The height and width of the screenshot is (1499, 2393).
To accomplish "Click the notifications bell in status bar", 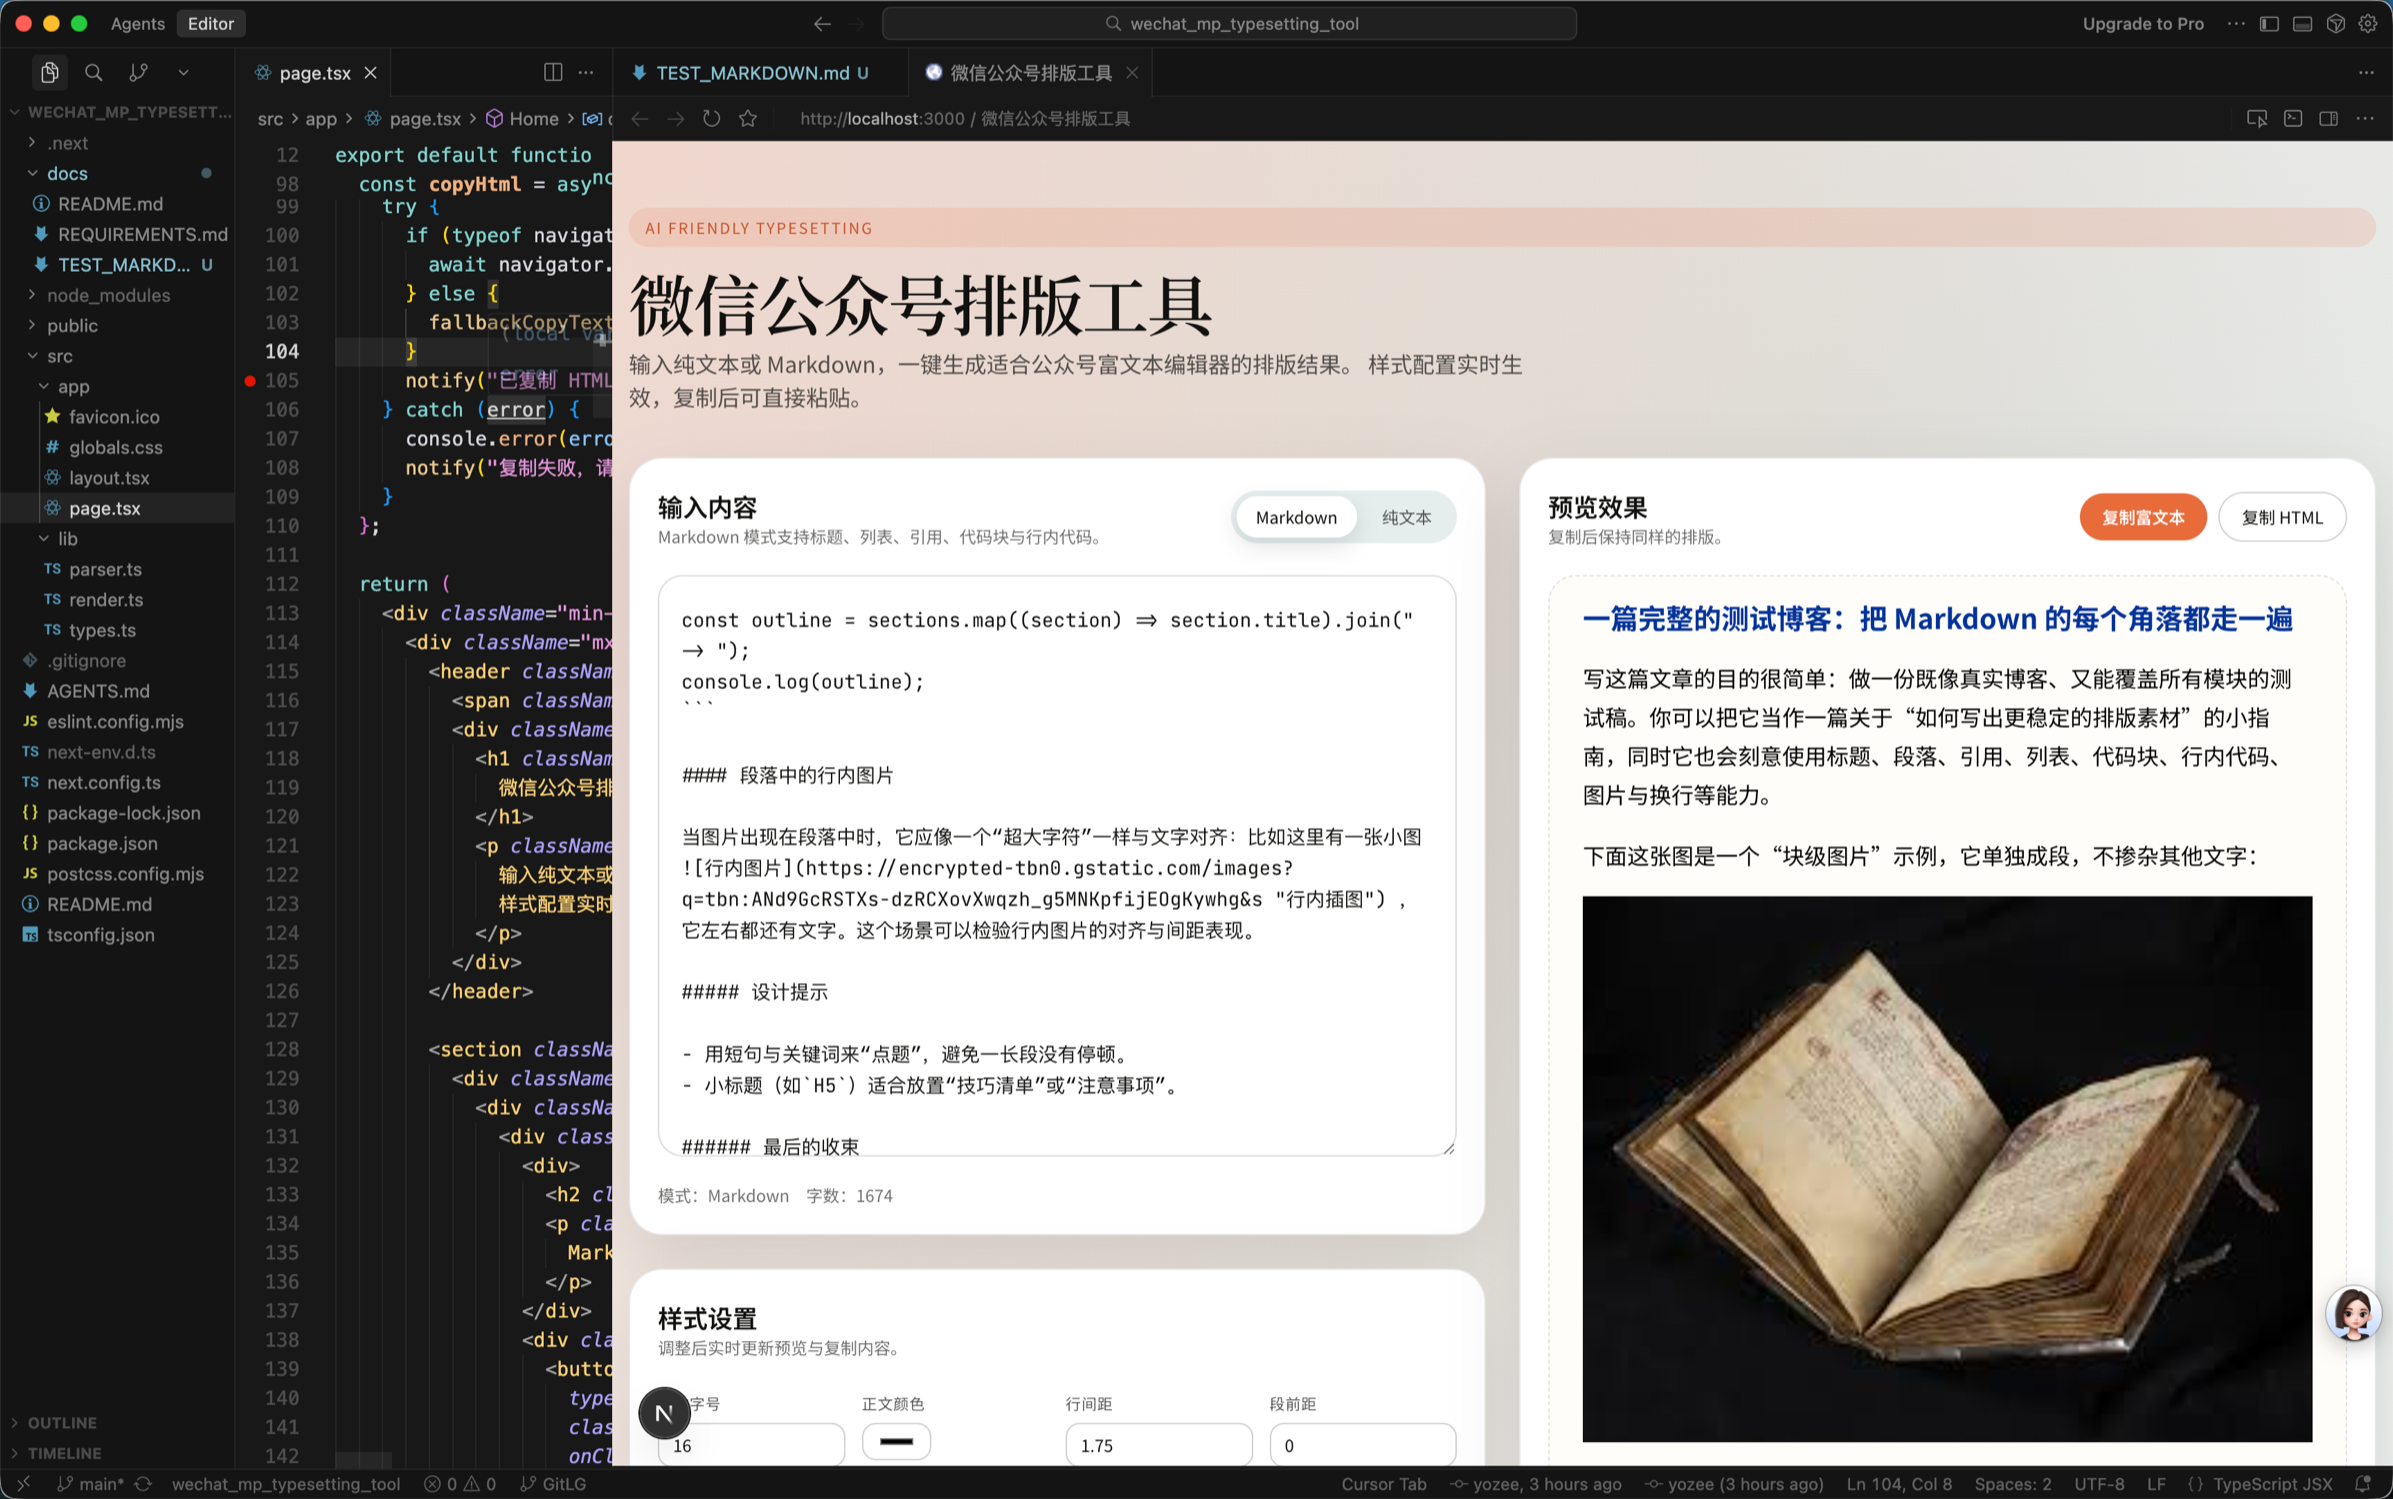I will [x=2364, y=1484].
